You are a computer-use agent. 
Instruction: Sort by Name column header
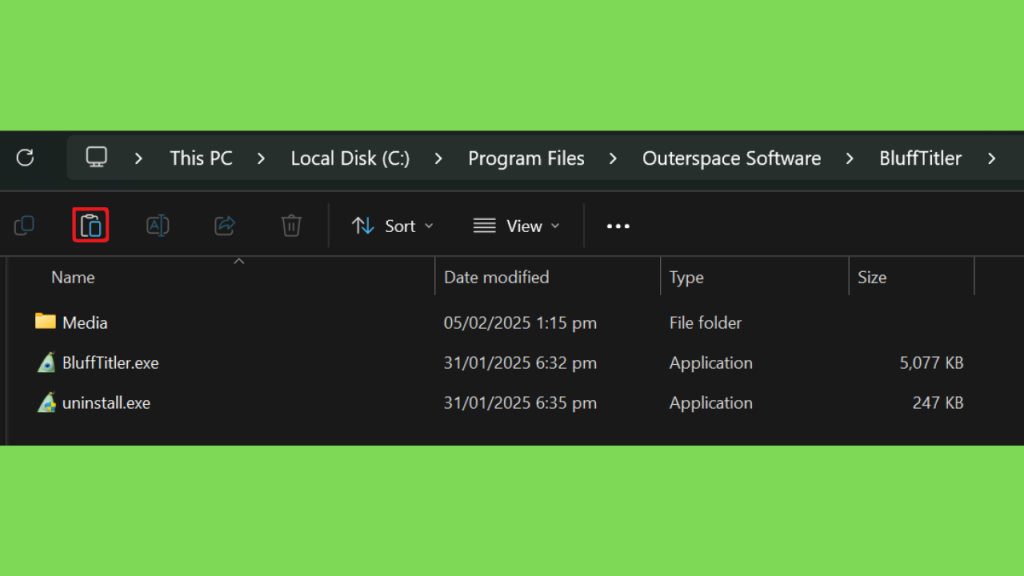(73, 277)
